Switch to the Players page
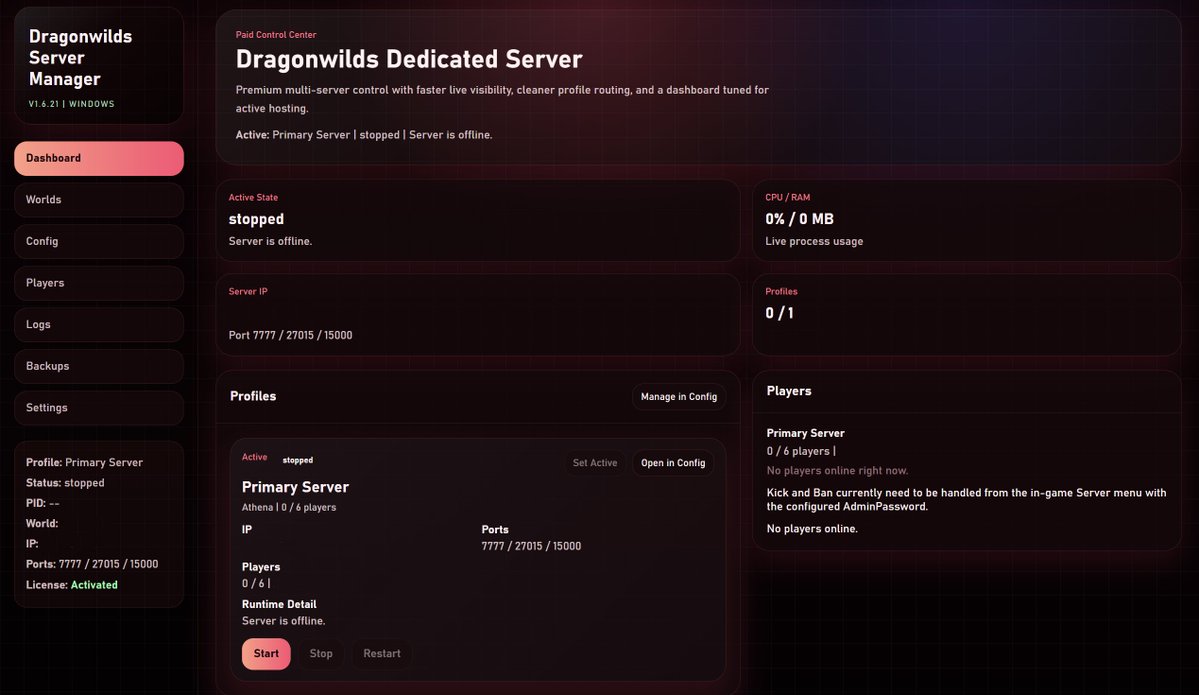Viewport: 1199px width, 695px height. [x=99, y=283]
